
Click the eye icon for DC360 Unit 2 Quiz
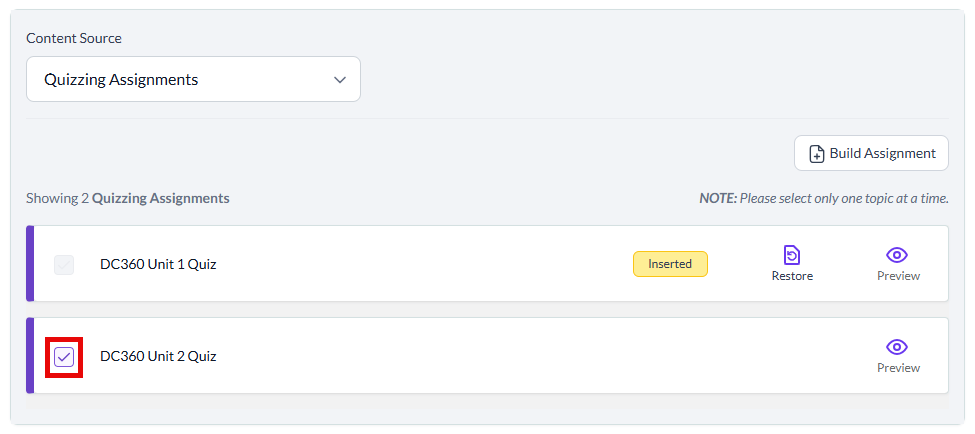(x=897, y=346)
